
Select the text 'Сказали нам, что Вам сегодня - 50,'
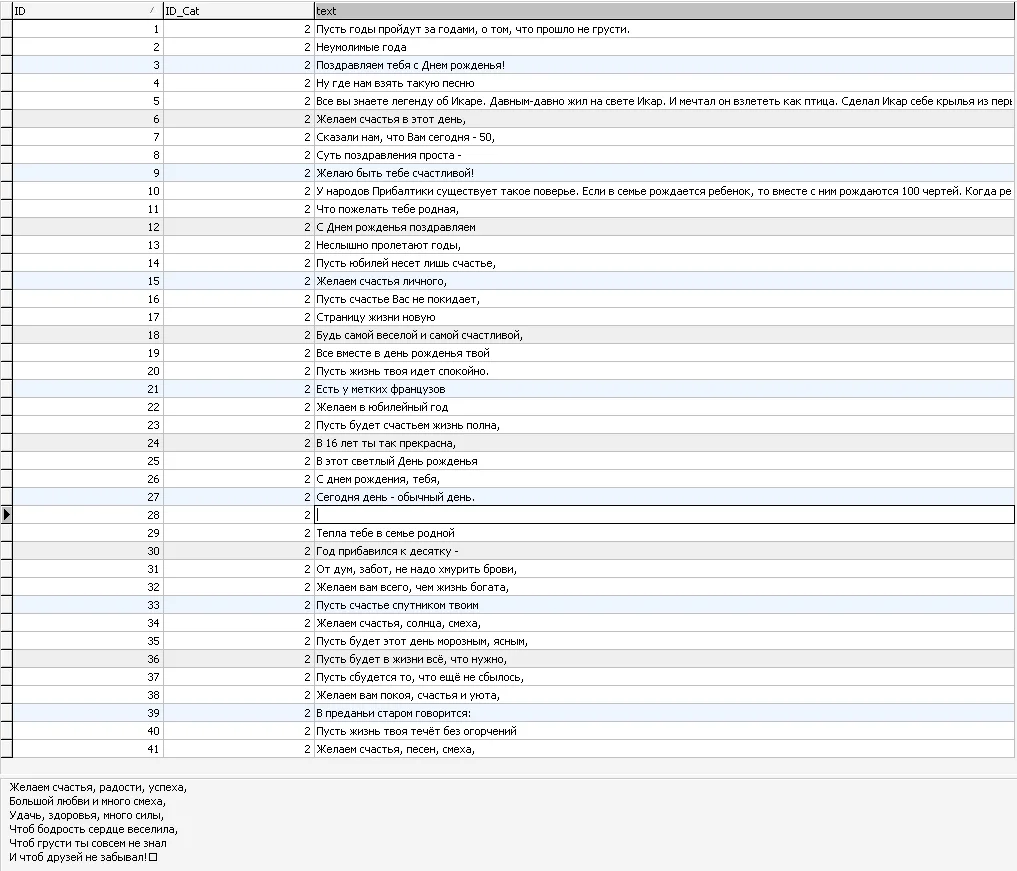(x=405, y=137)
